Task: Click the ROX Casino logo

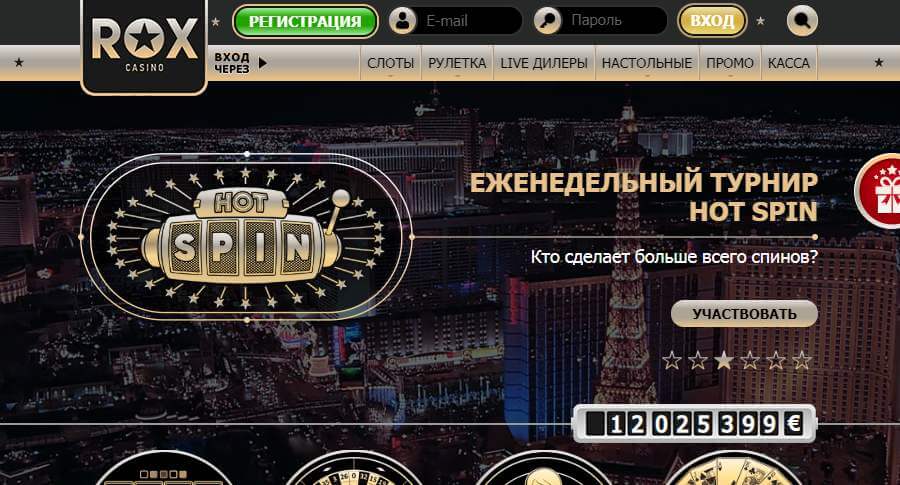Action: coord(144,46)
